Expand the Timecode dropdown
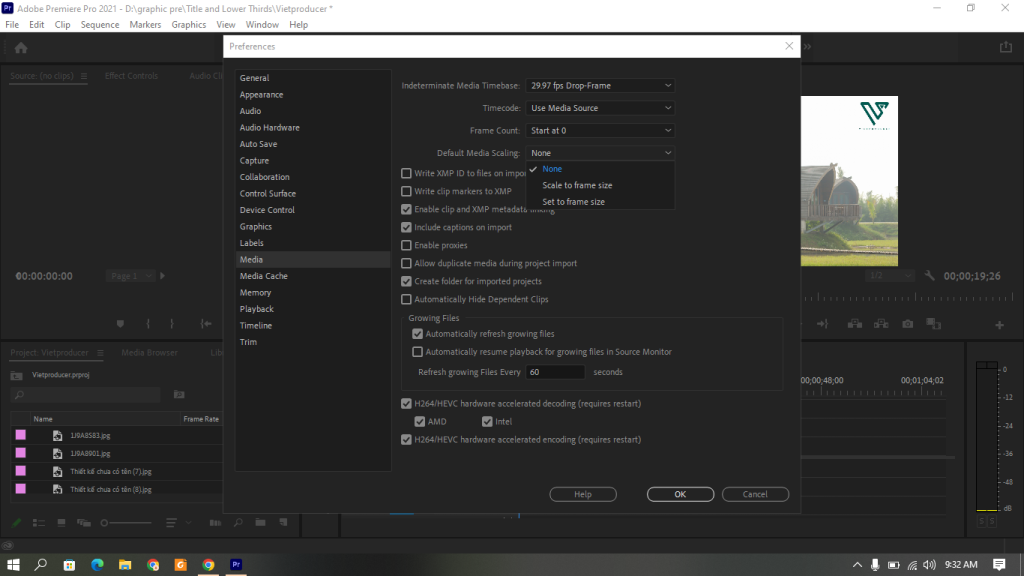 (x=600, y=108)
